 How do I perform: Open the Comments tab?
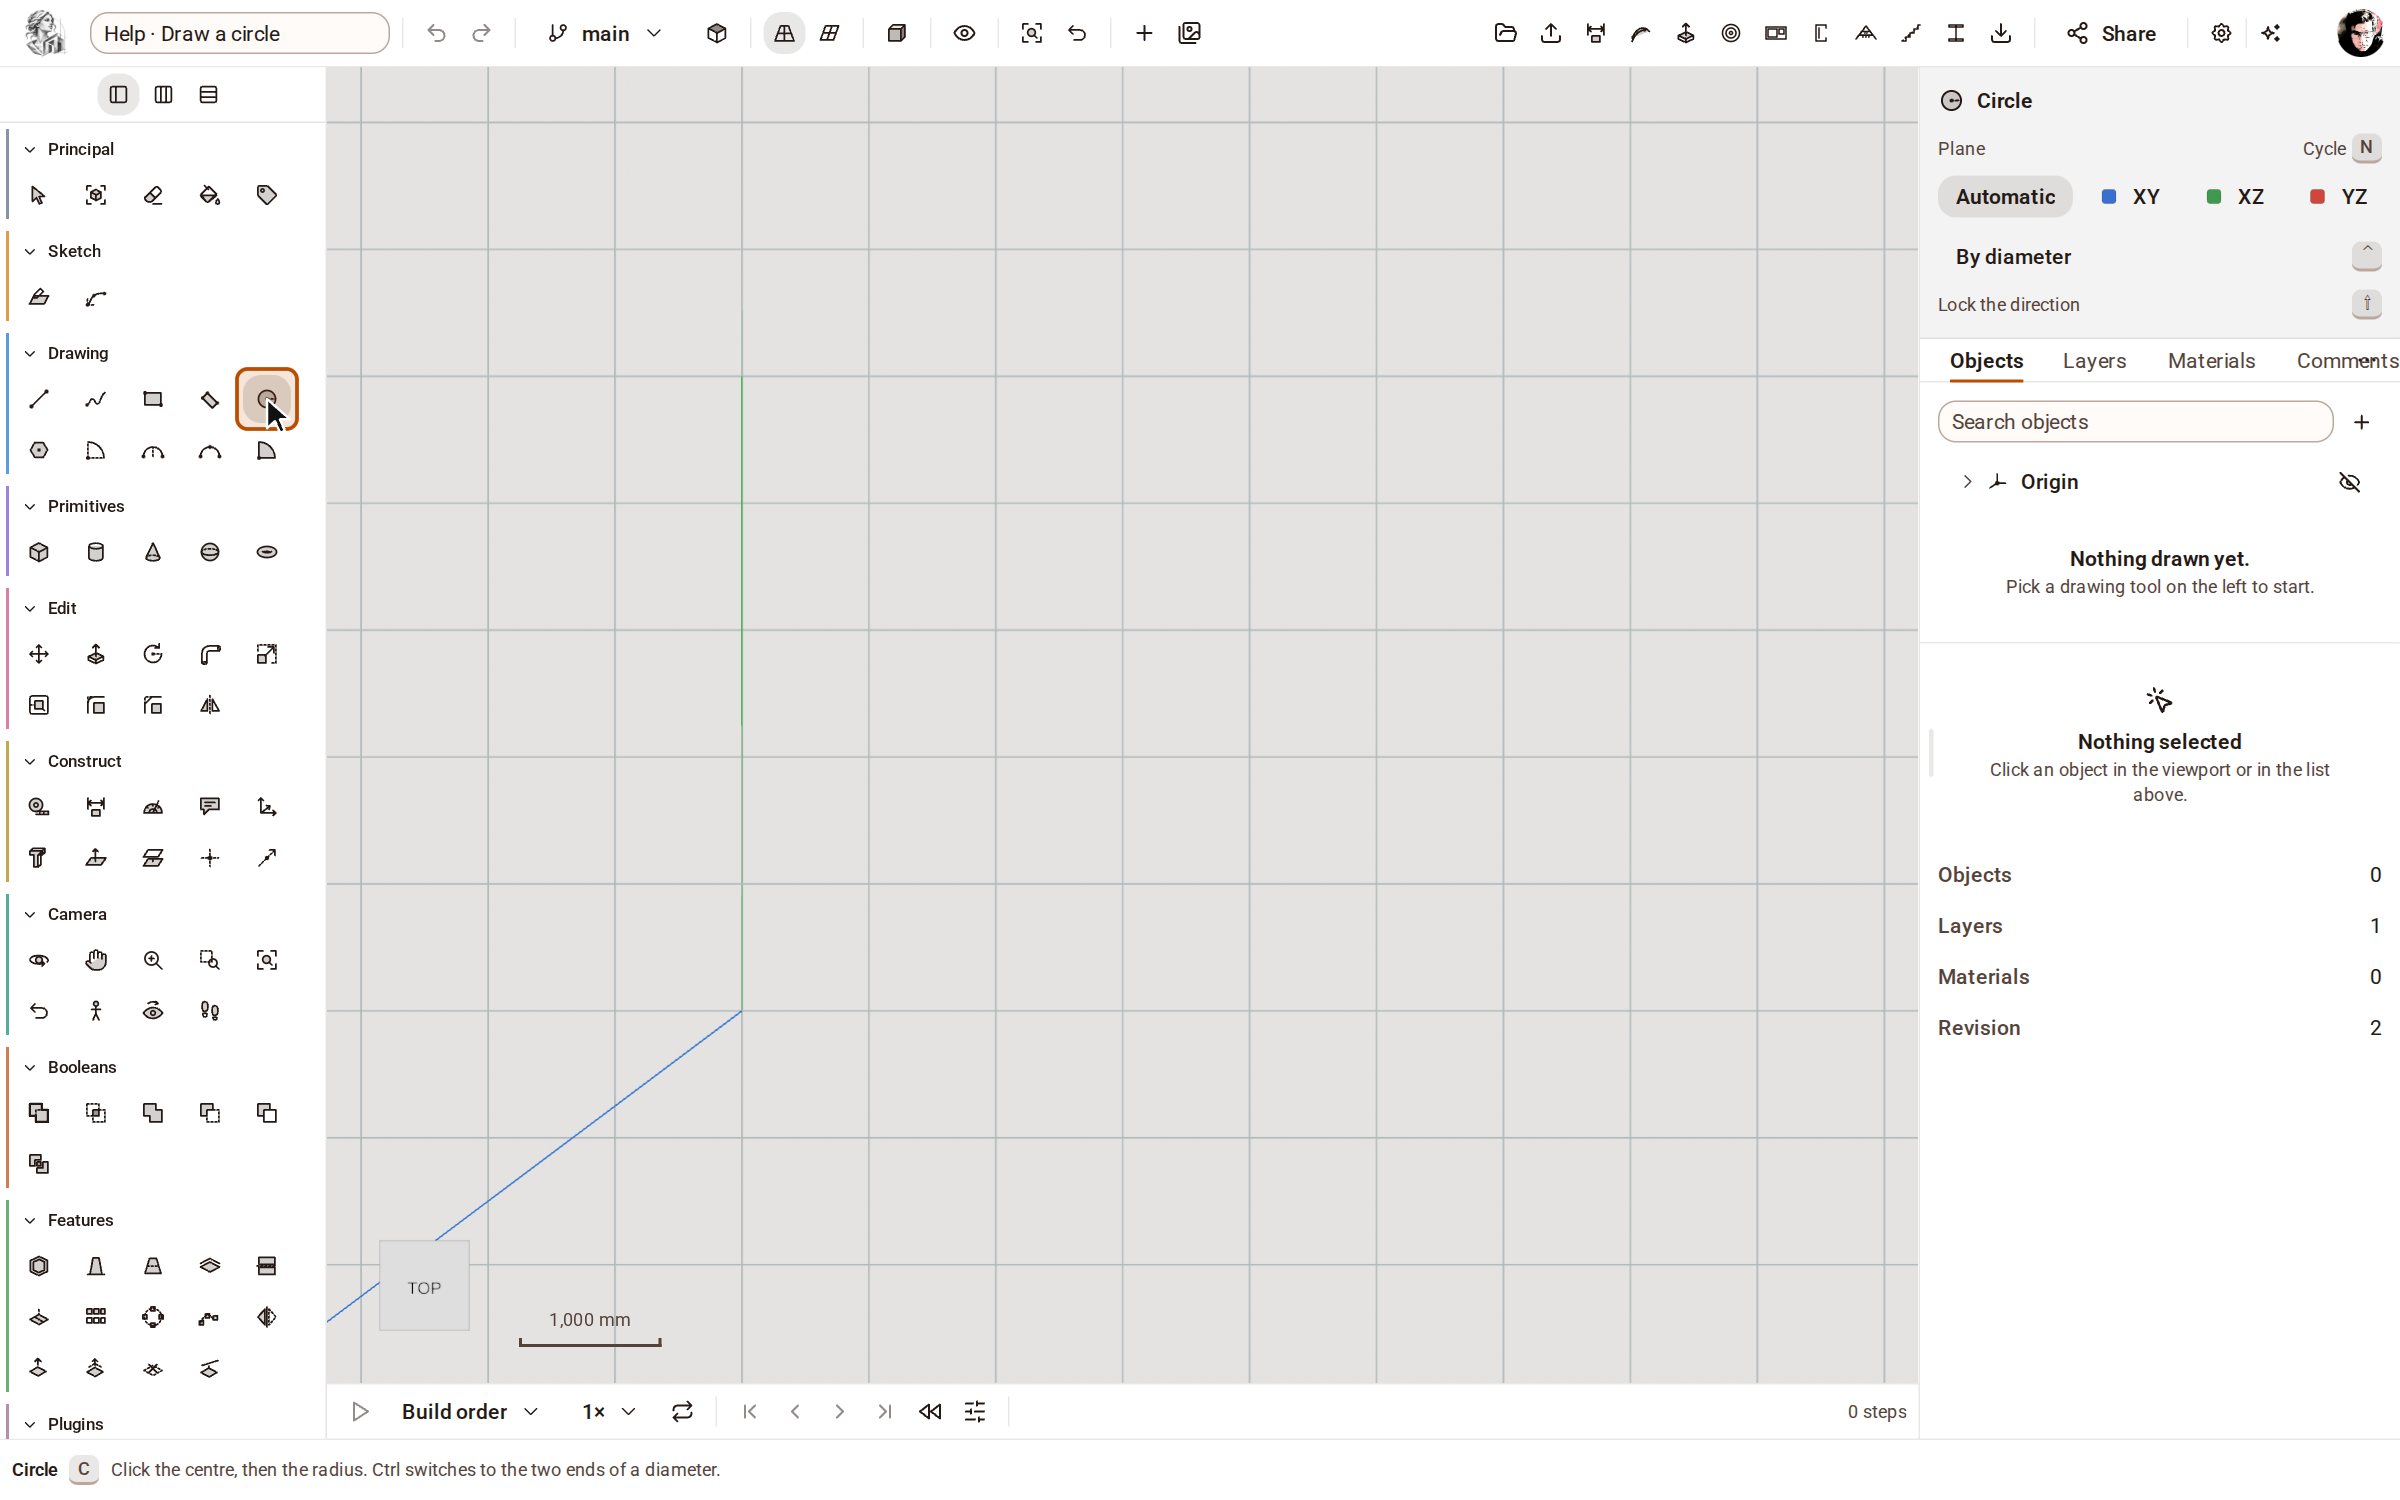click(x=2346, y=361)
